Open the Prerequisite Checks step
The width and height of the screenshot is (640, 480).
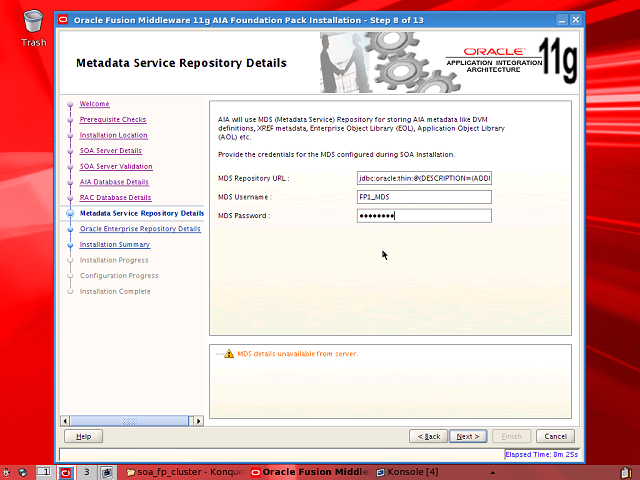click(x=113, y=119)
